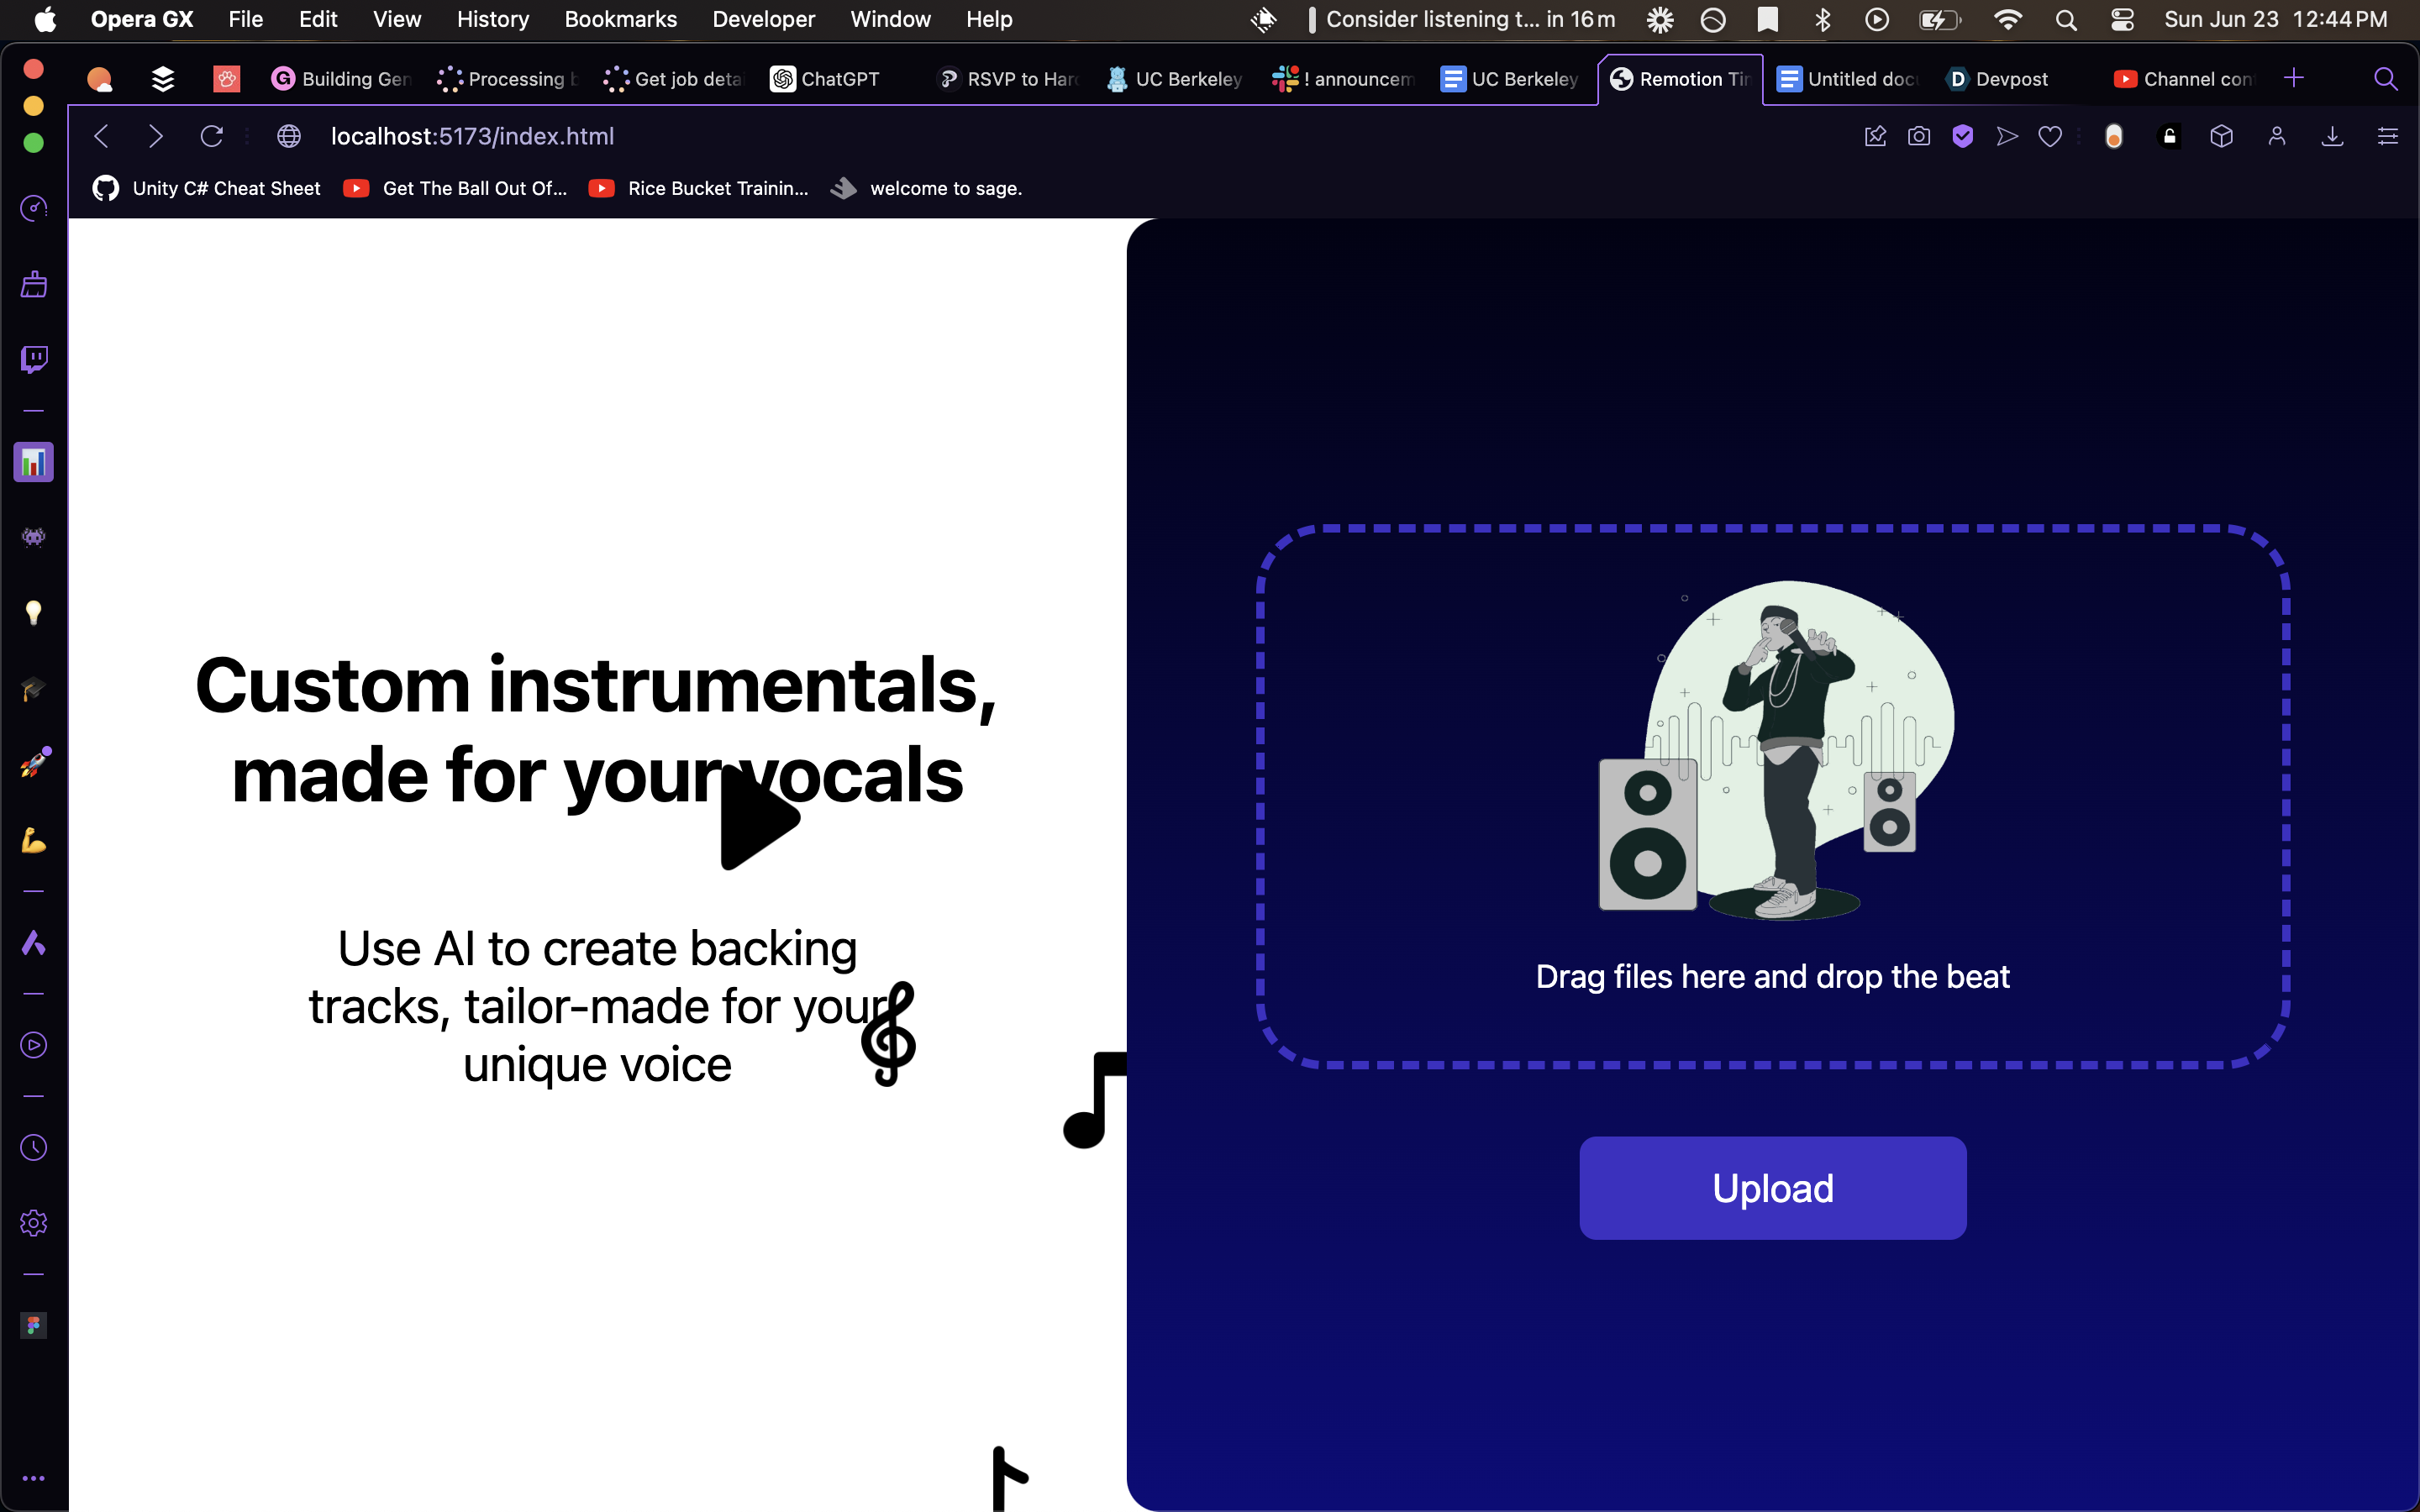Switch to the Devpost tab
The image size is (2420, 1512).
tap(1998, 79)
